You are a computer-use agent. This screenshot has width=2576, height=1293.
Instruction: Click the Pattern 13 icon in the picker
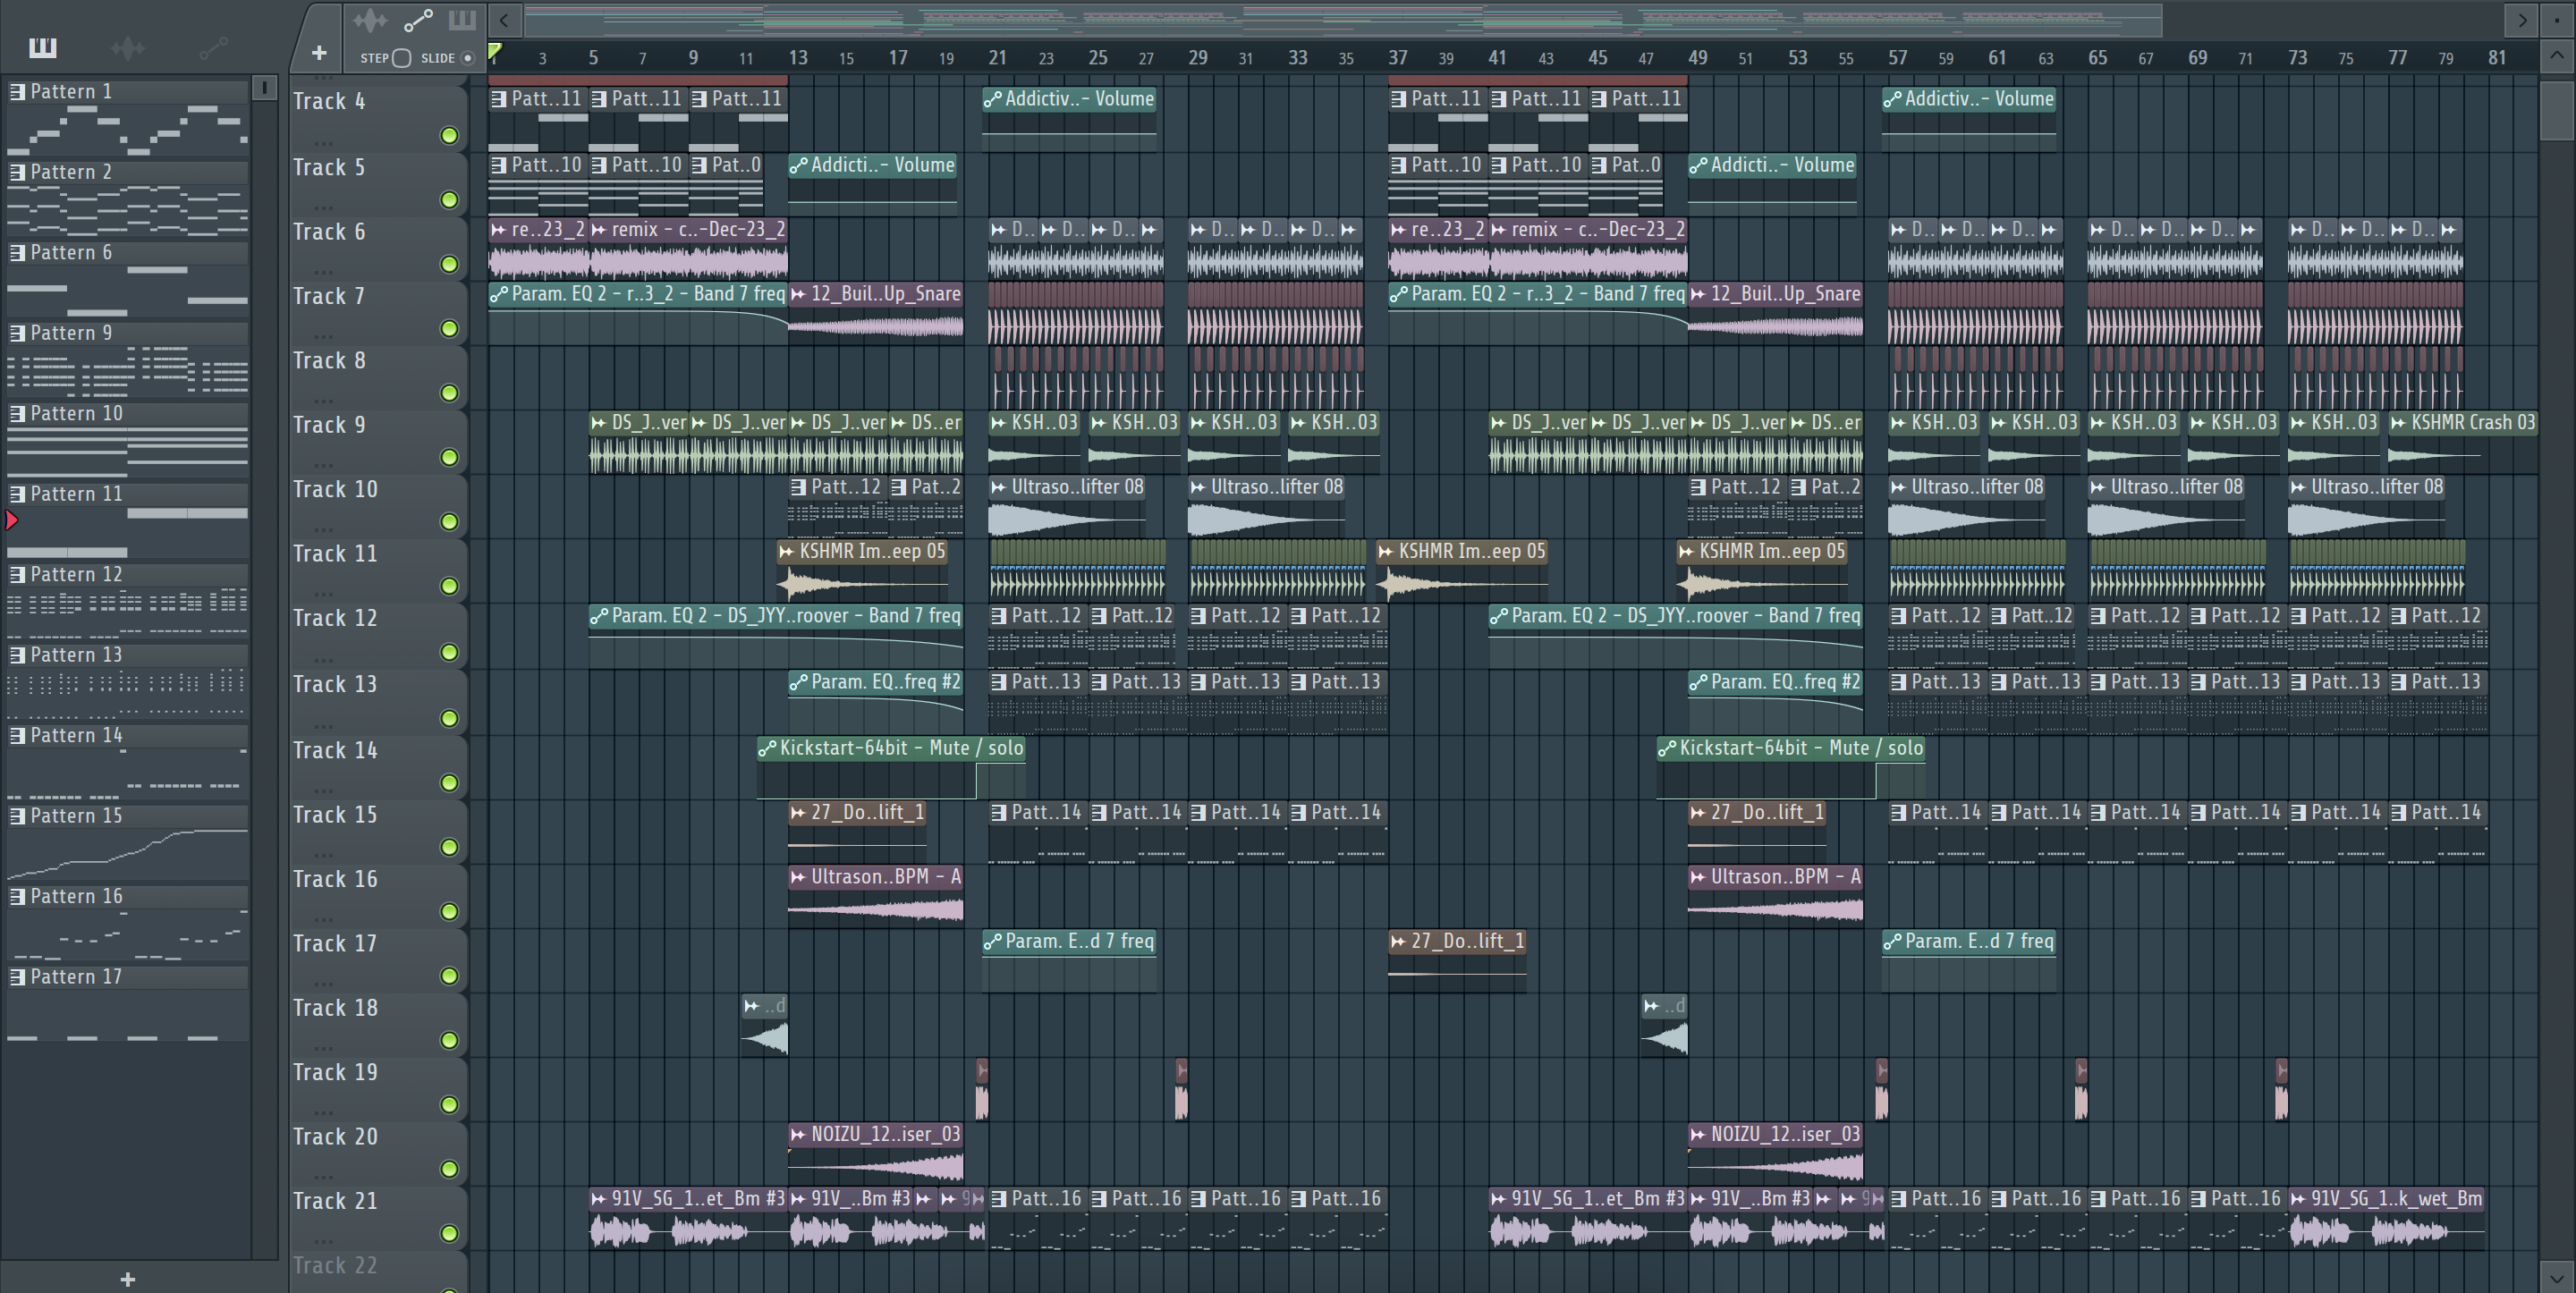point(18,654)
